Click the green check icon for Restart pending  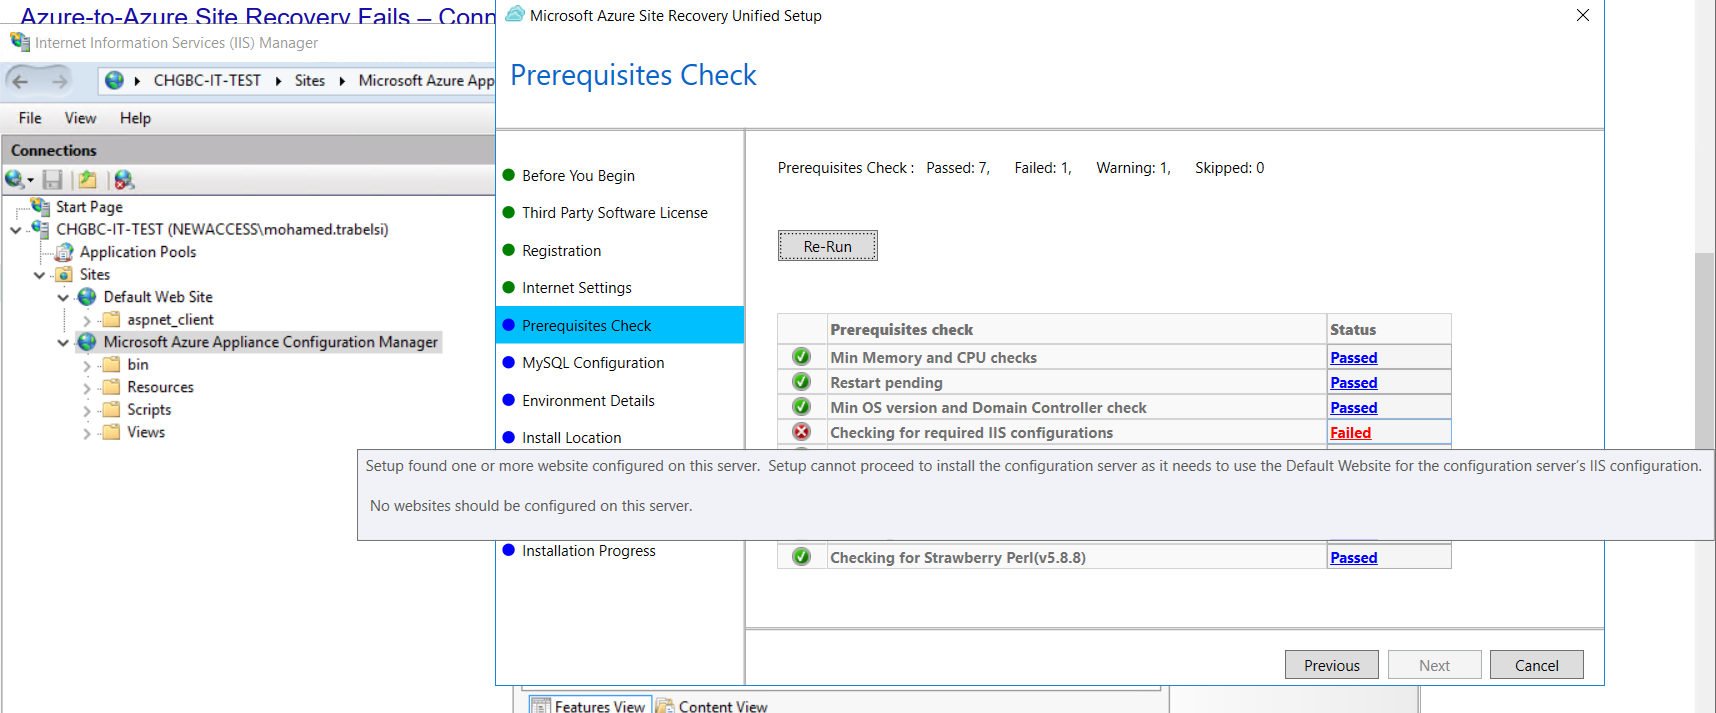point(802,382)
